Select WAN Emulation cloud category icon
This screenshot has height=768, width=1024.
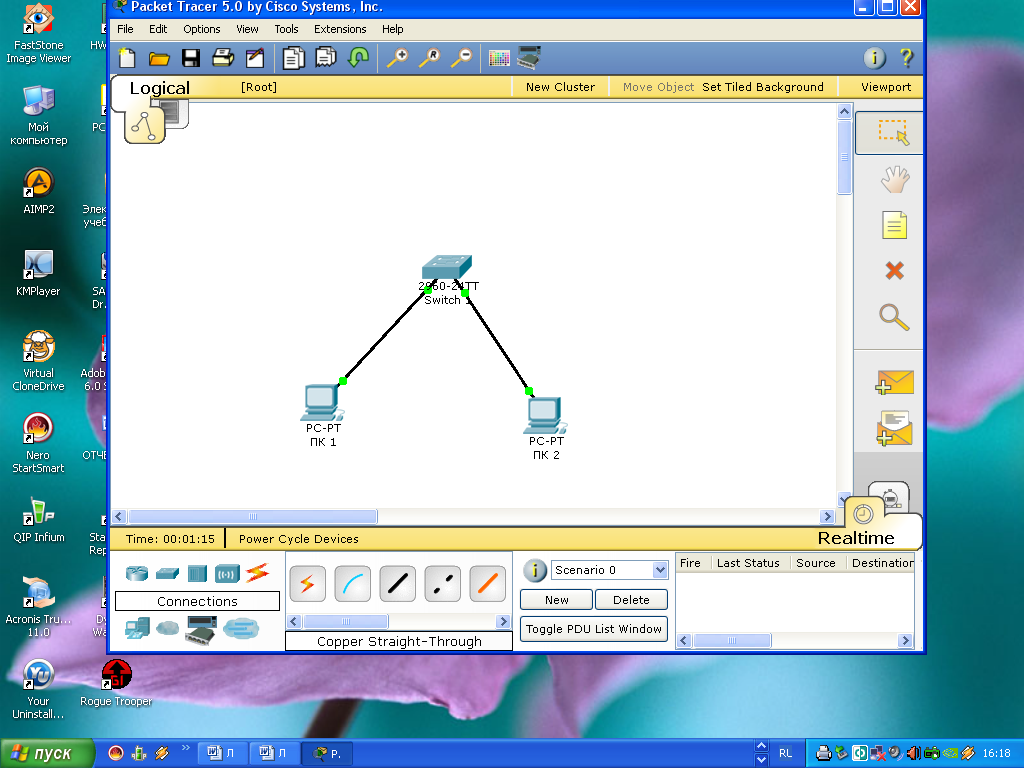coord(168,628)
